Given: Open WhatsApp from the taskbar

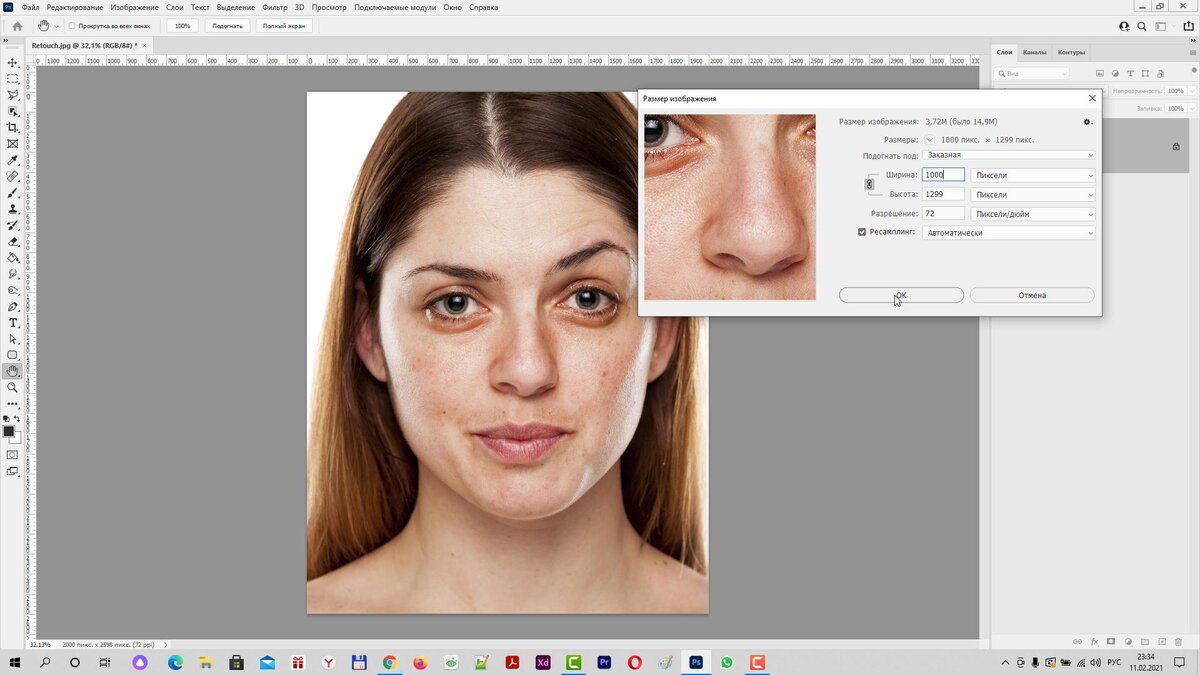Looking at the screenshot, I should [x=727, y=662].
